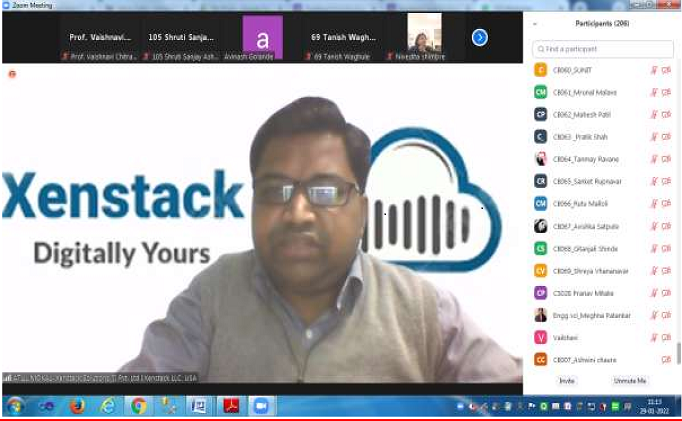Click CB007_Ashwini video-off camera icon

coord(666,360)
